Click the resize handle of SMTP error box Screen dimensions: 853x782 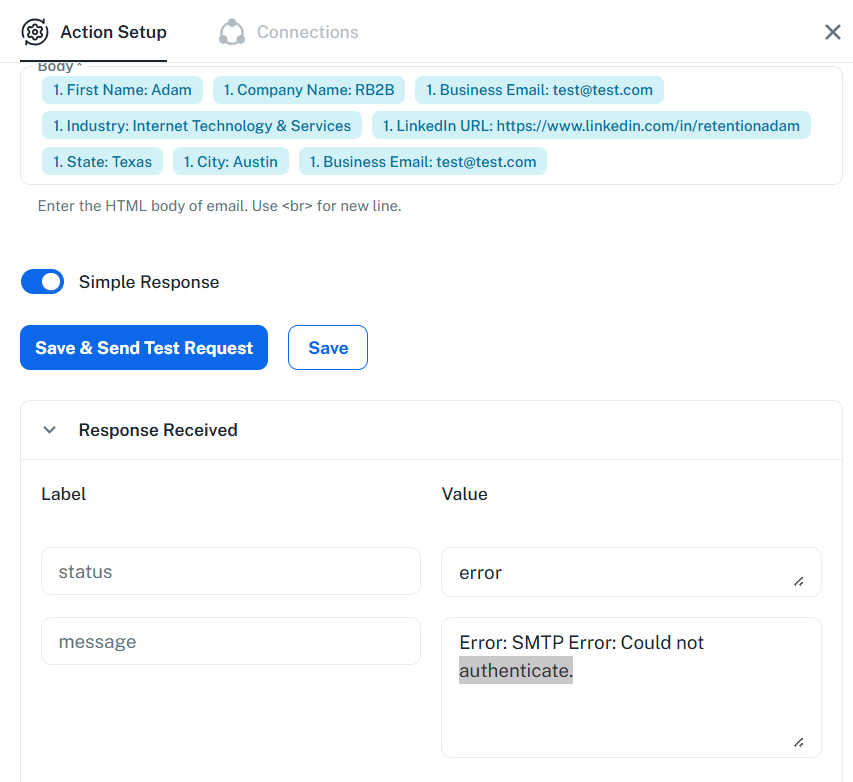click(798, 742)
